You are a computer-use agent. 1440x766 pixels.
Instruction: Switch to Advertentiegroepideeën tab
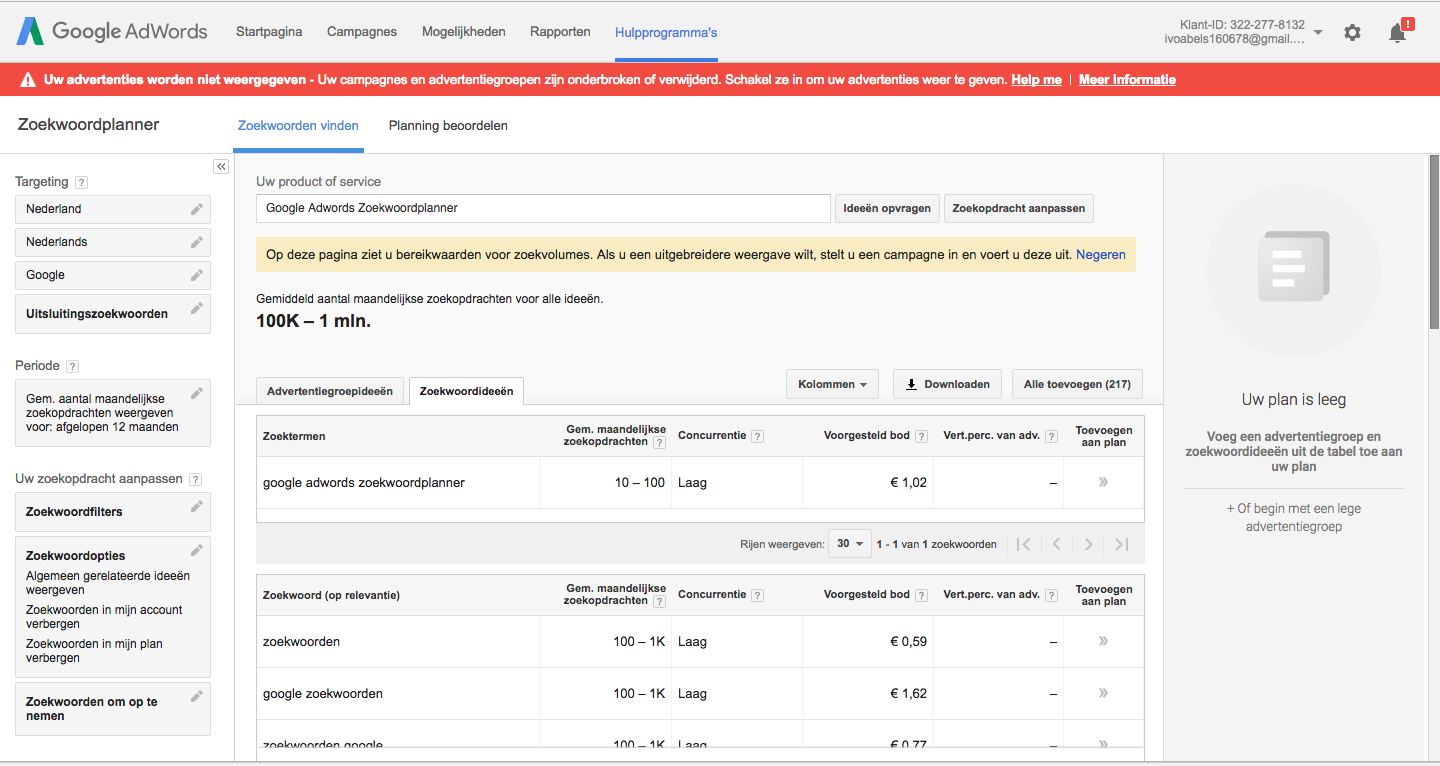click(330, 391)
